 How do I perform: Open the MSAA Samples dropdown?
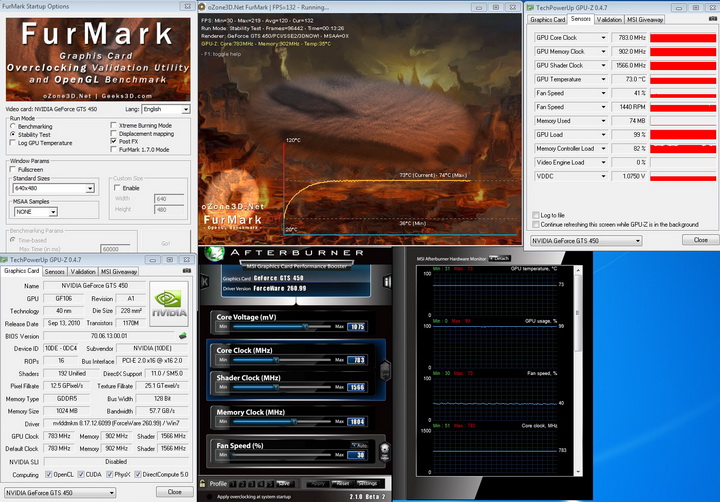point(55,212)
